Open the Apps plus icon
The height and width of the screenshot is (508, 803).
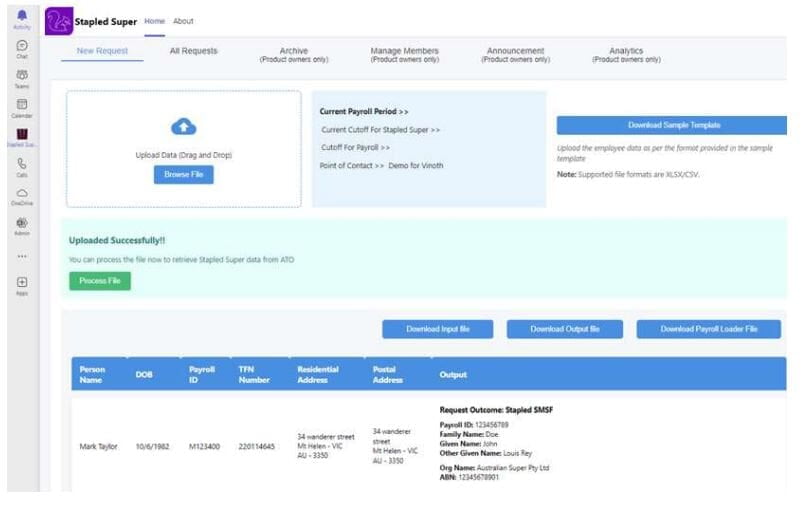(x=22, y=282)
